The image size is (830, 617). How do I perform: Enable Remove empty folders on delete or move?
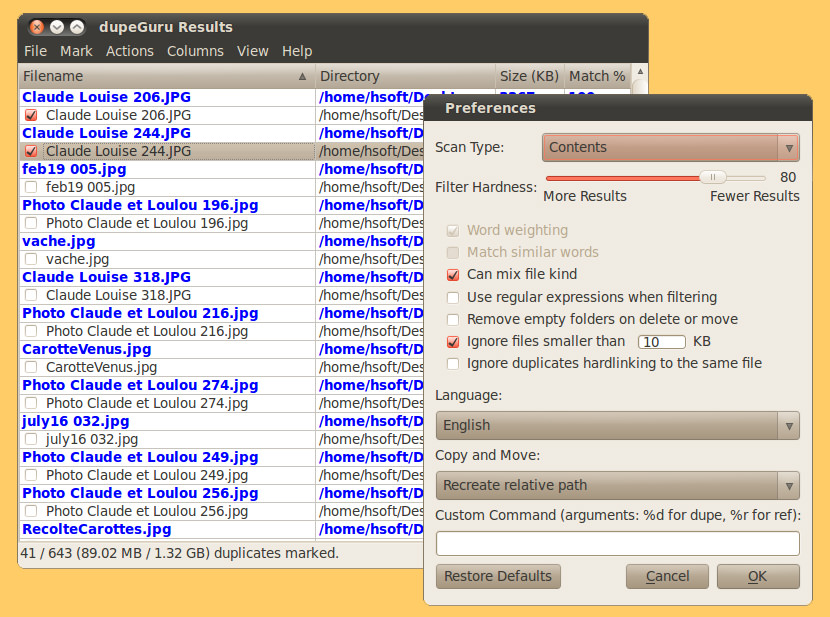tap(453, 320)
